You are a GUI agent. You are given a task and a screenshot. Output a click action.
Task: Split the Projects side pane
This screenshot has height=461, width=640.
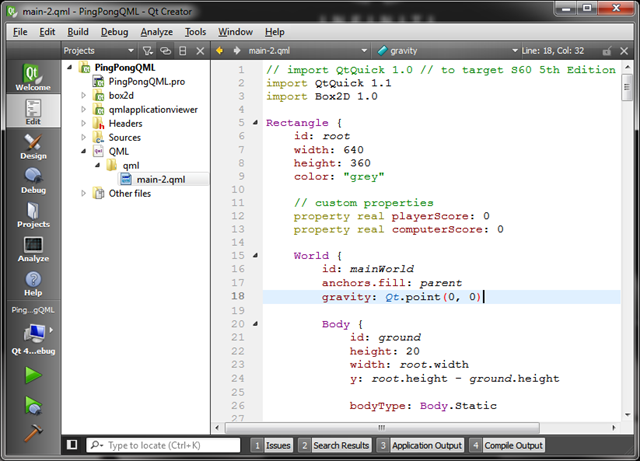(x=183, y=51)
